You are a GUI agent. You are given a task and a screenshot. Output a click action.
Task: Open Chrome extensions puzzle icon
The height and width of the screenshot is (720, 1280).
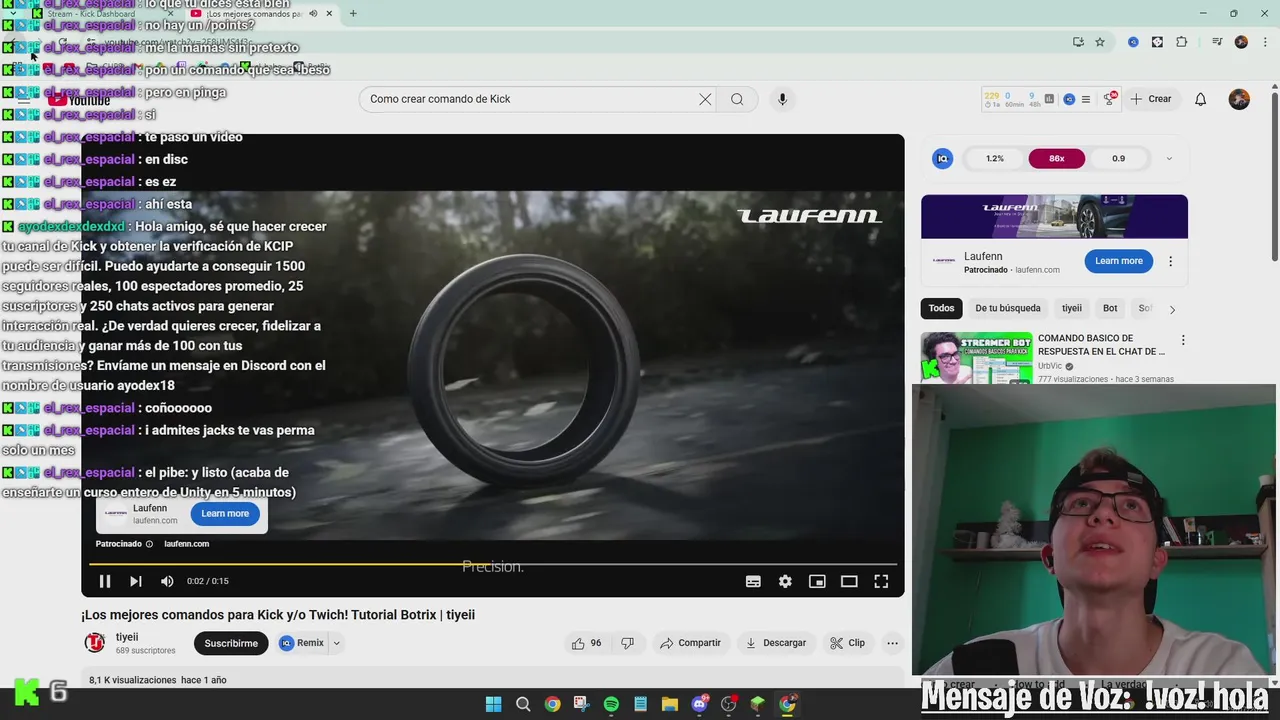(x=1181, y=42)
